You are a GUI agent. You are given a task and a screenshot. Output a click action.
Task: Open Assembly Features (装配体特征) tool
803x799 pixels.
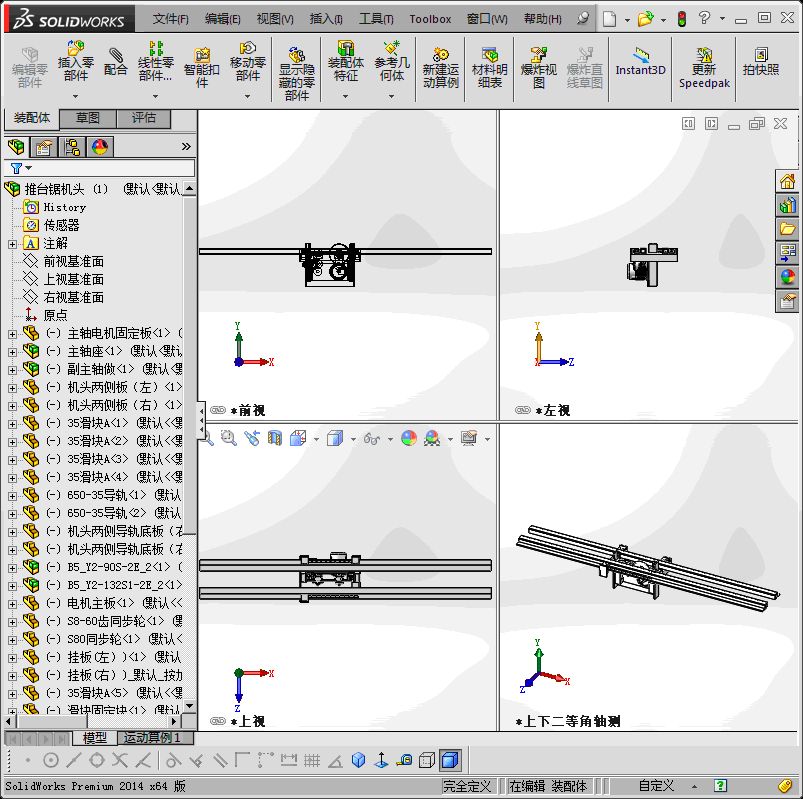[x=346, y=61]
